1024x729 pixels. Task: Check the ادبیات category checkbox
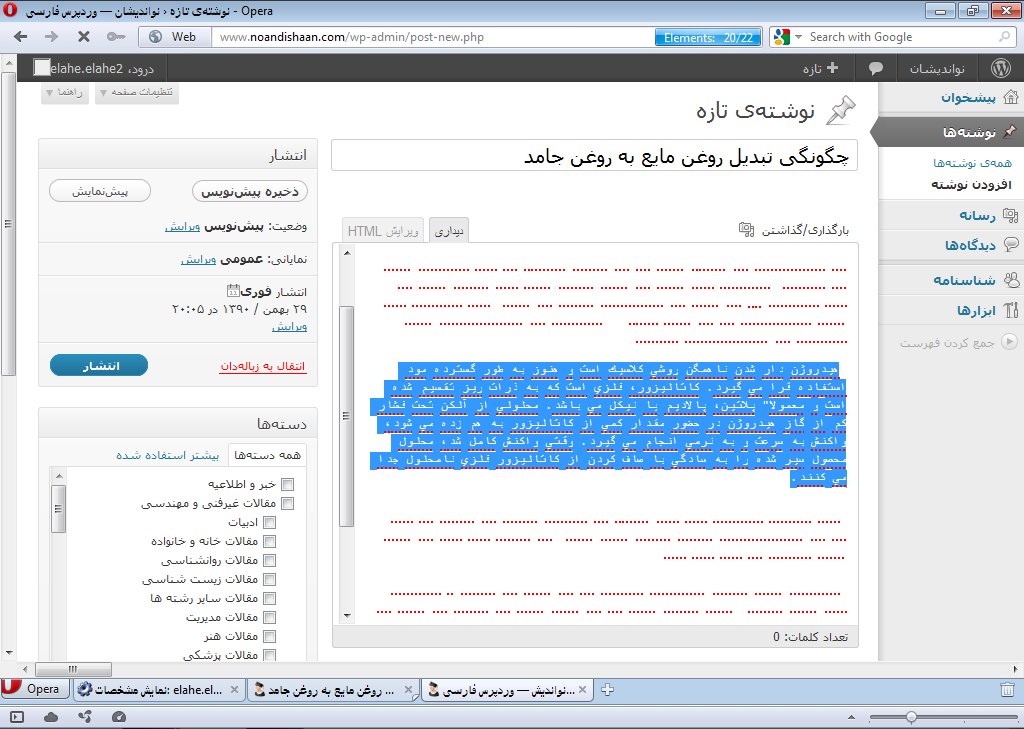coord(269,522)
